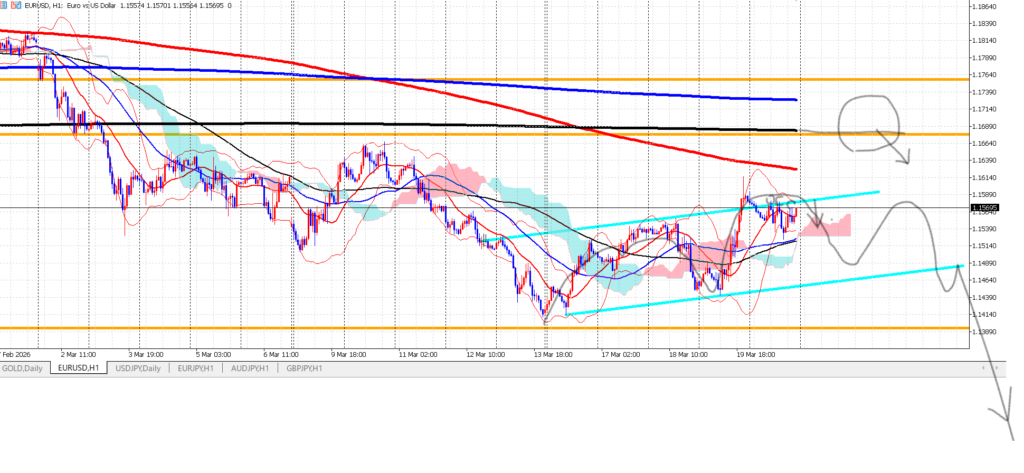The image size is (1024, 473).
Task: Select the bottom orange horizontal support line
Action: [x=300, y=327]
